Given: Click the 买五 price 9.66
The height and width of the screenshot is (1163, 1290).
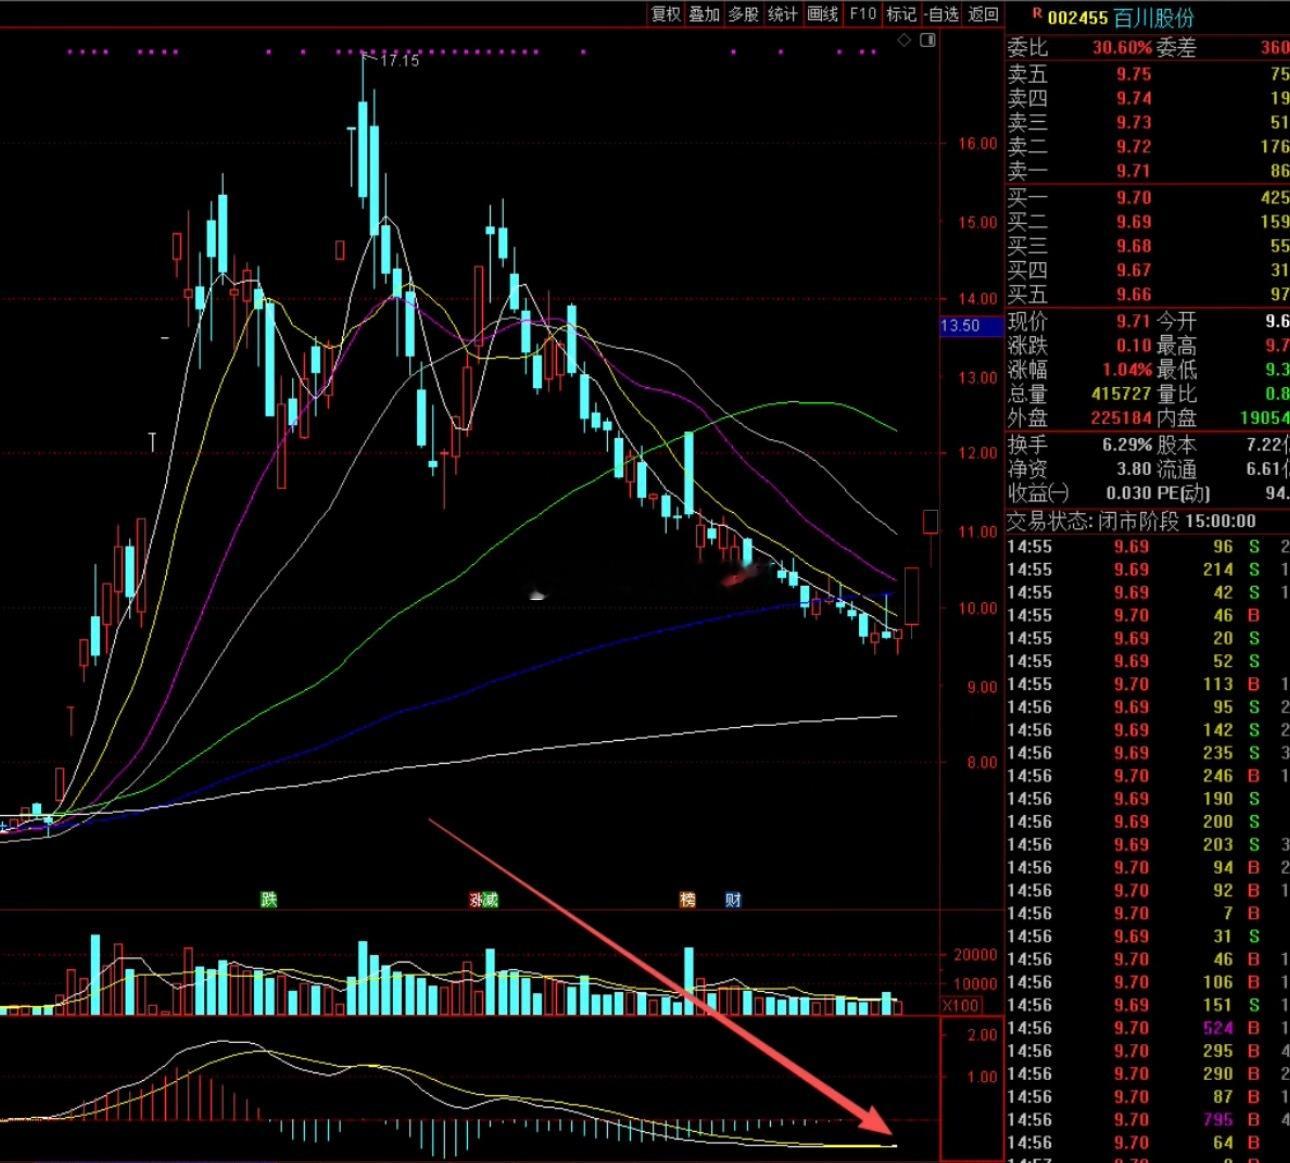Looking at the screenshot, I should (1134, 294).
